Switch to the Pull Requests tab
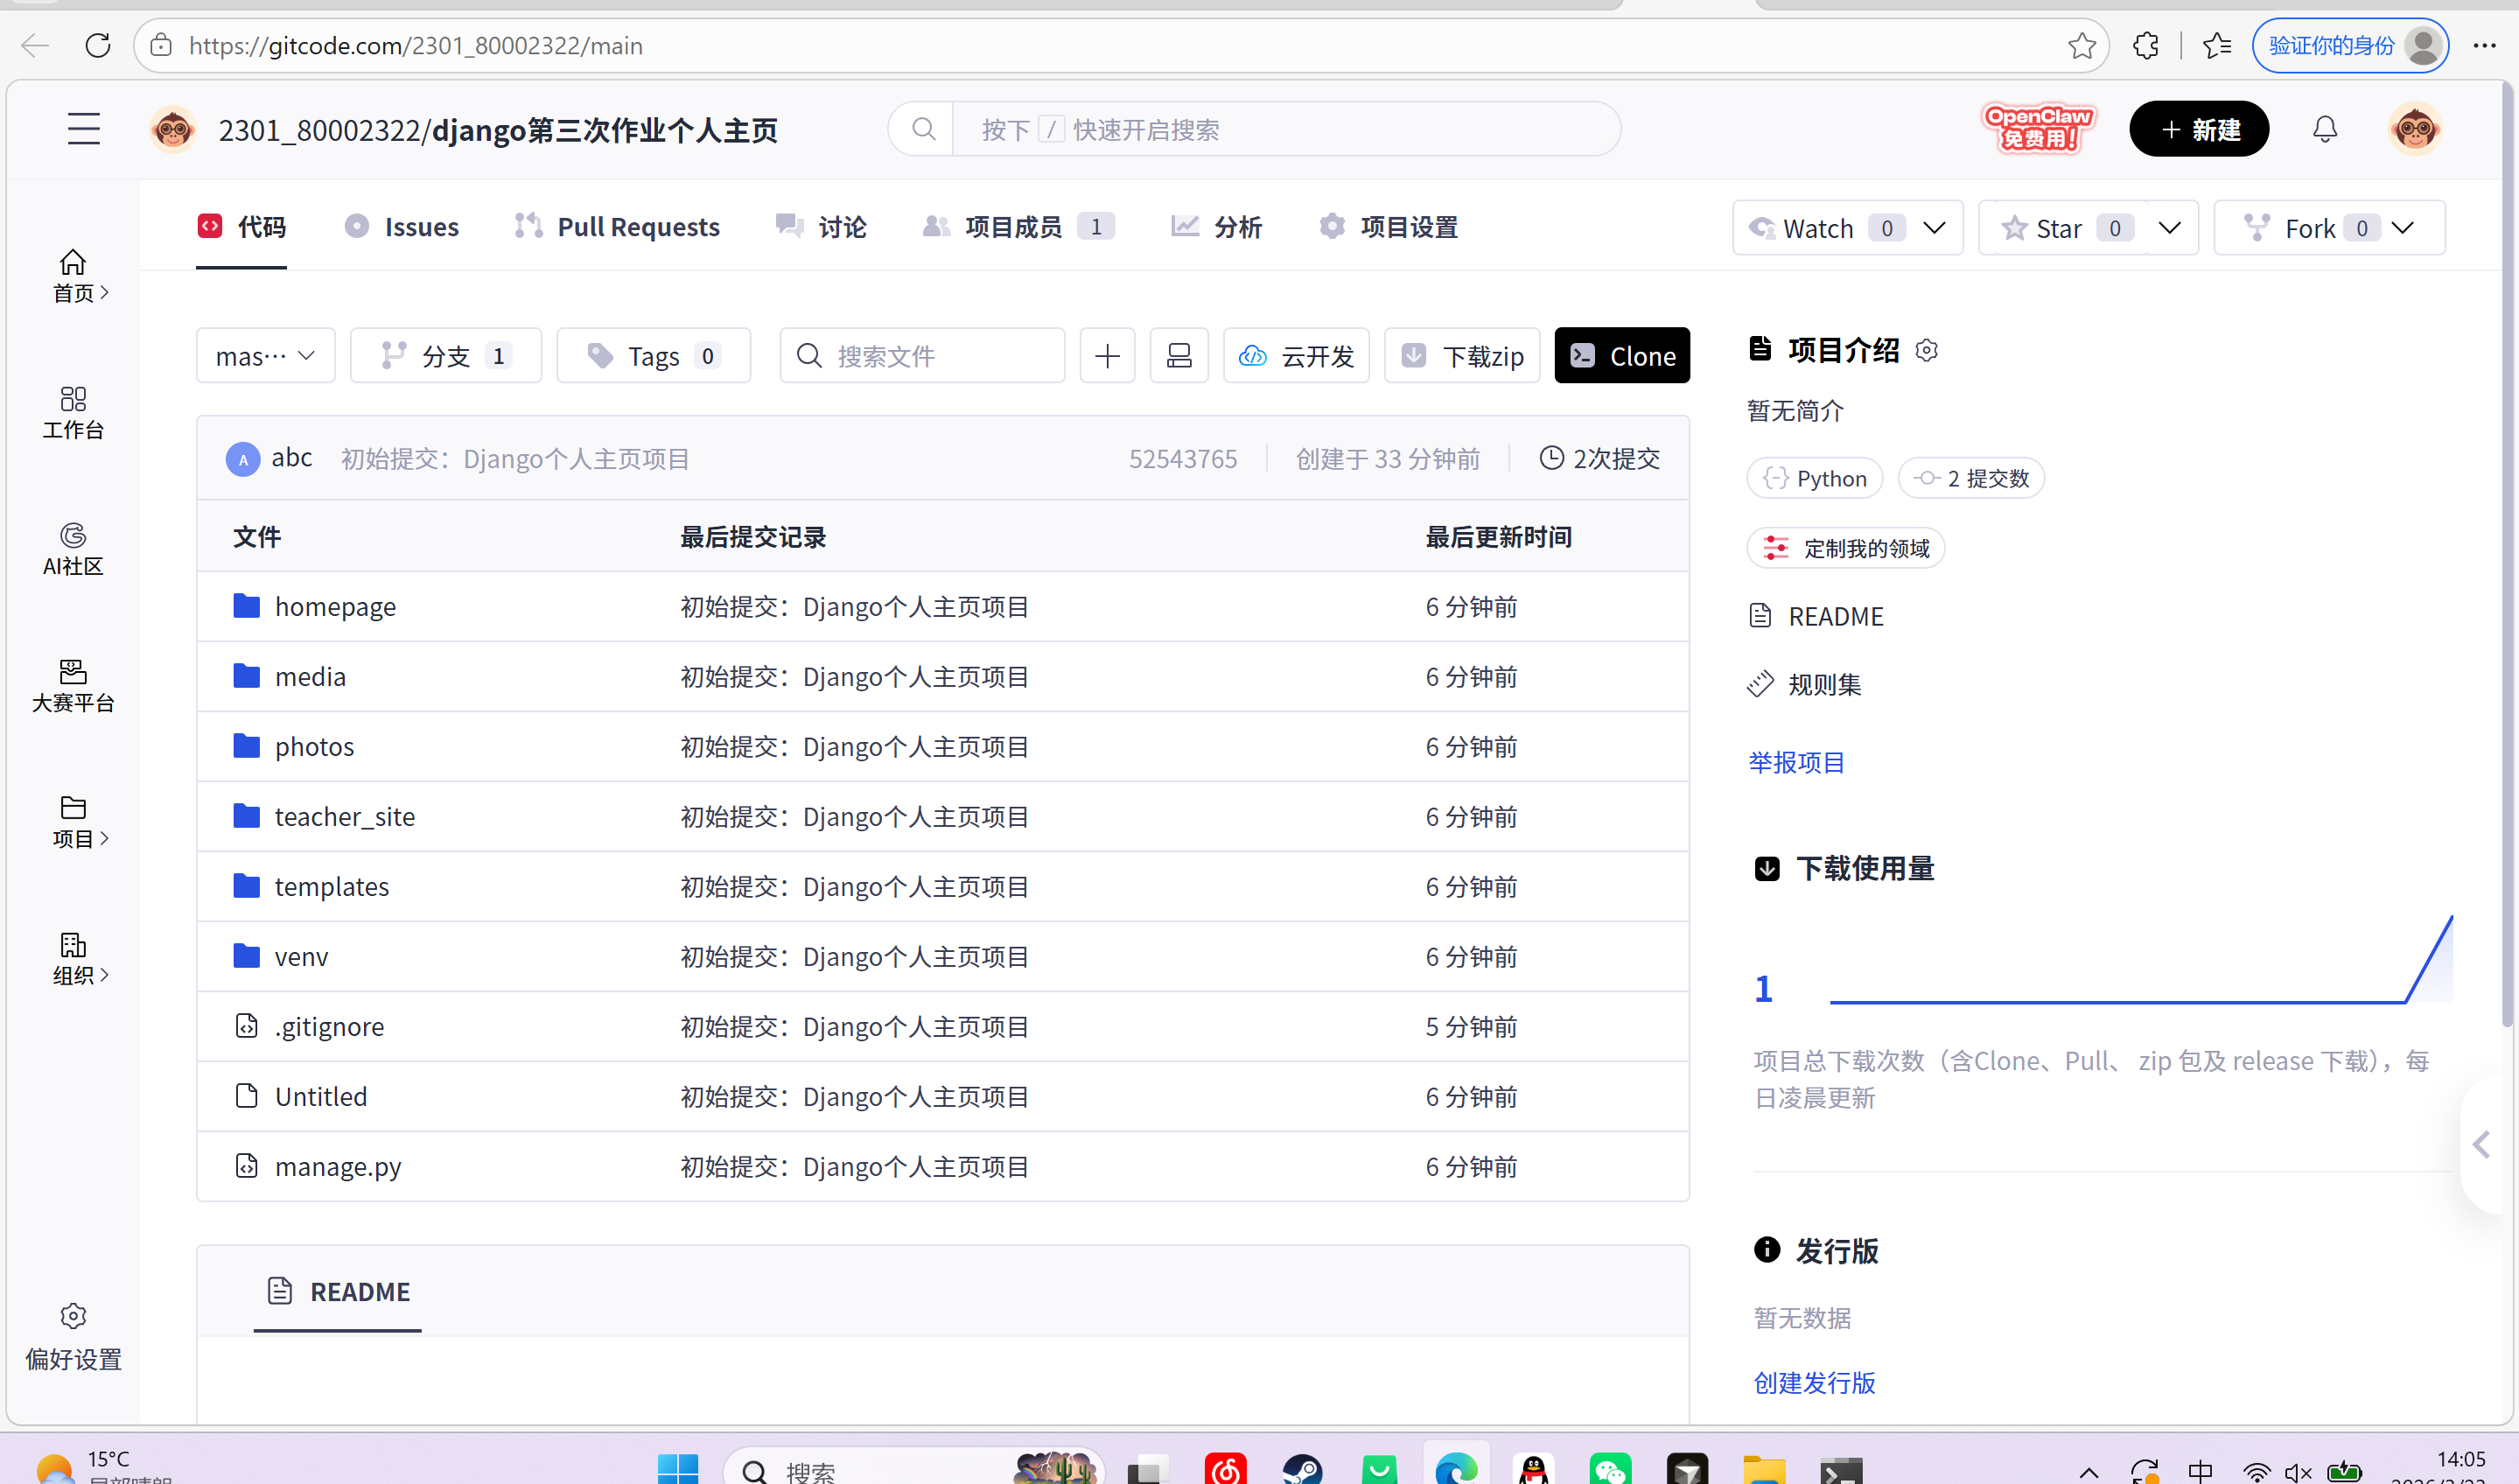The width and height of the screenshot is (2519, 1484). [617, 227]
